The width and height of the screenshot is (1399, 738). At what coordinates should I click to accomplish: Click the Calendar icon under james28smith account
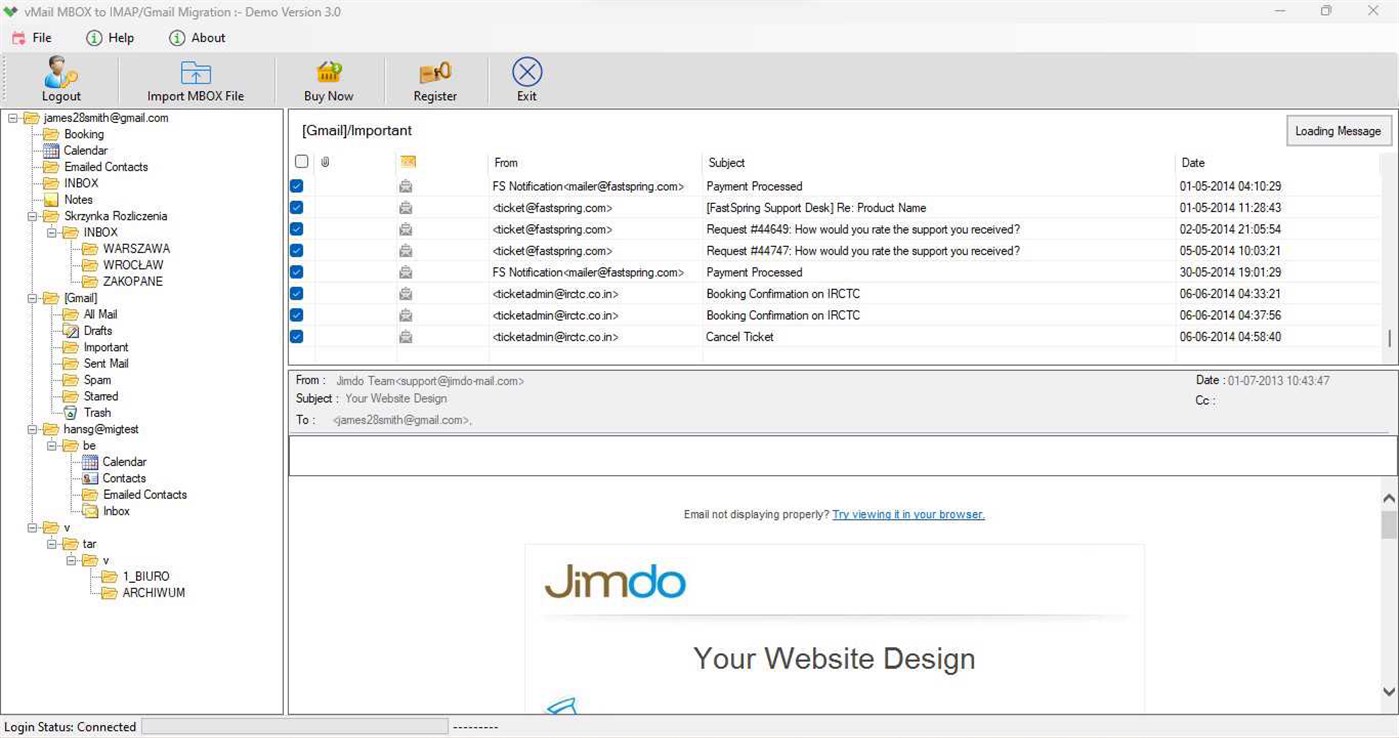click(x=51, y=150)
